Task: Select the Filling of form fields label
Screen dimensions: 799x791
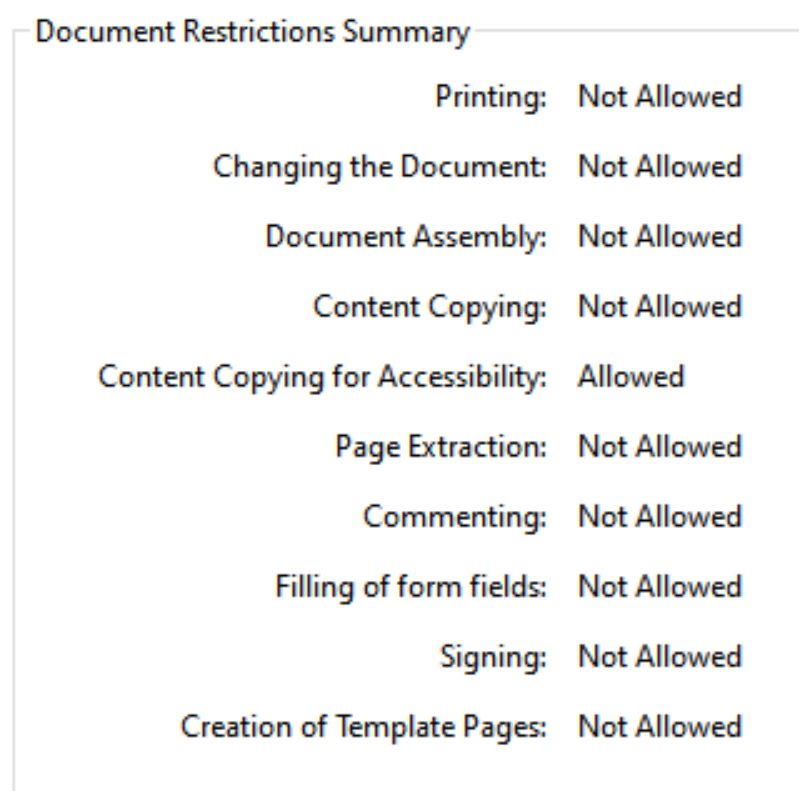Action: coord(411,587)
